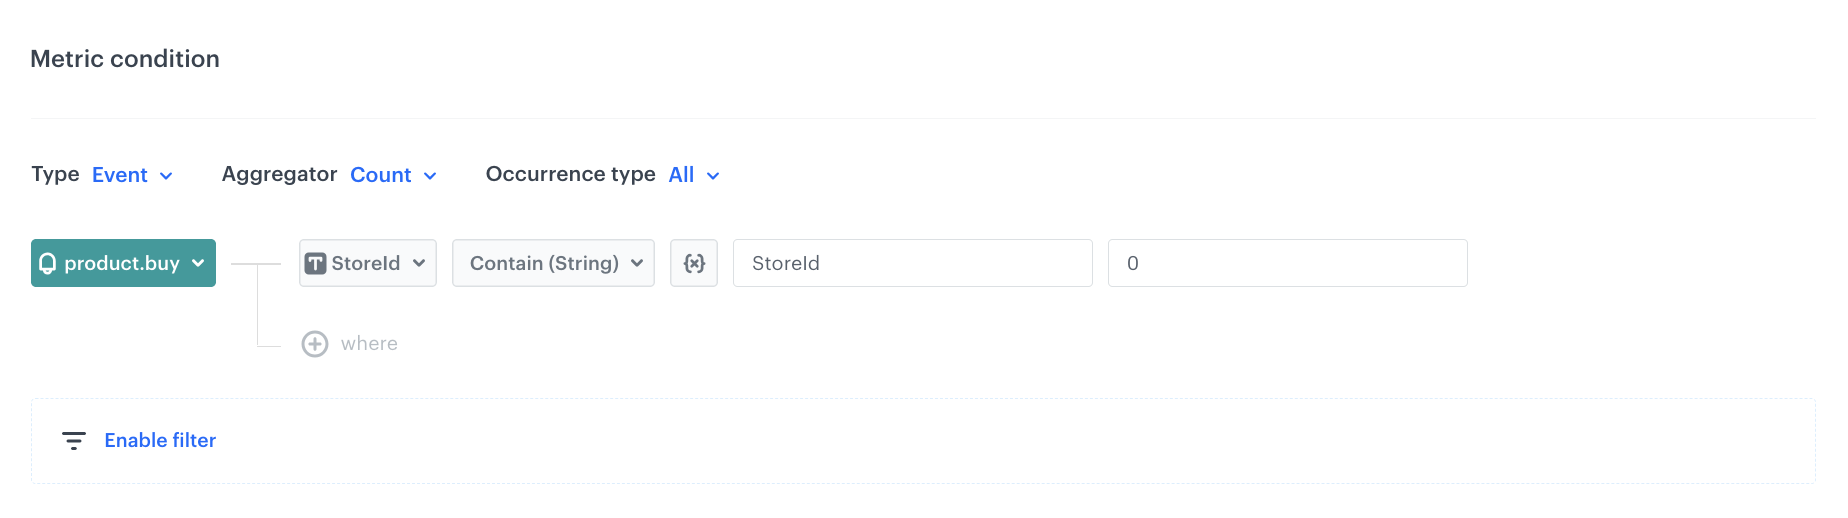Click the chevron arrow beside Count
The width and height of the screenshot is (1848, 518).
(x=430, y=176)
